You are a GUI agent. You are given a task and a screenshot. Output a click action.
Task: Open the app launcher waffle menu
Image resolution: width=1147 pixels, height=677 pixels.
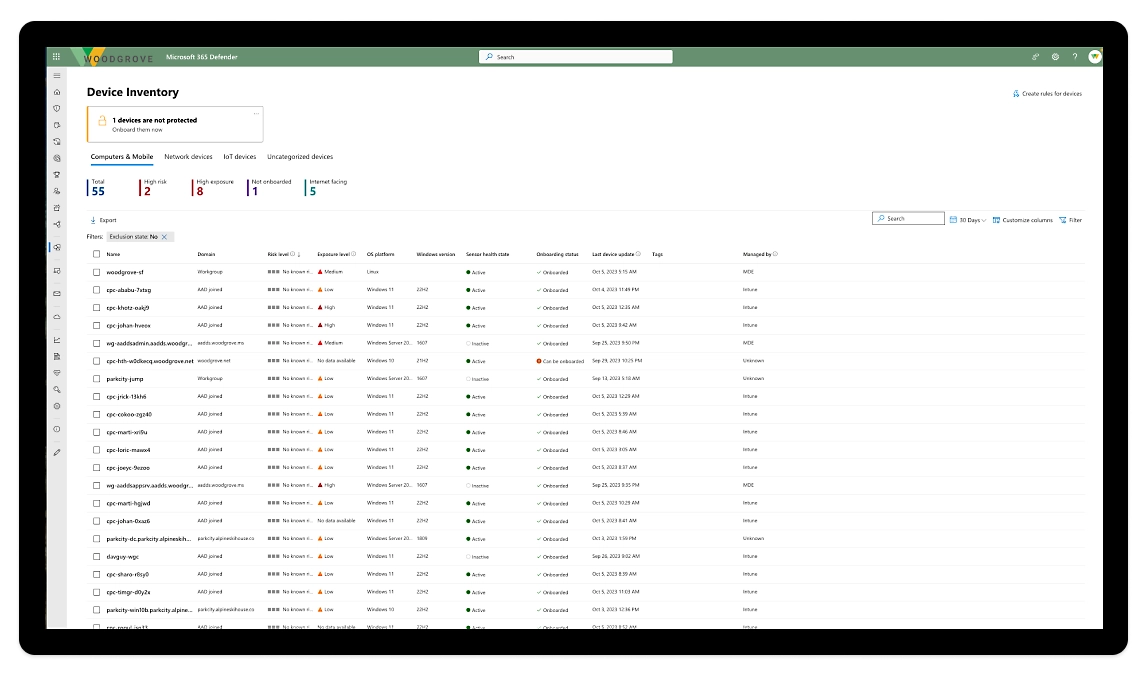click(x=57, y=57)
